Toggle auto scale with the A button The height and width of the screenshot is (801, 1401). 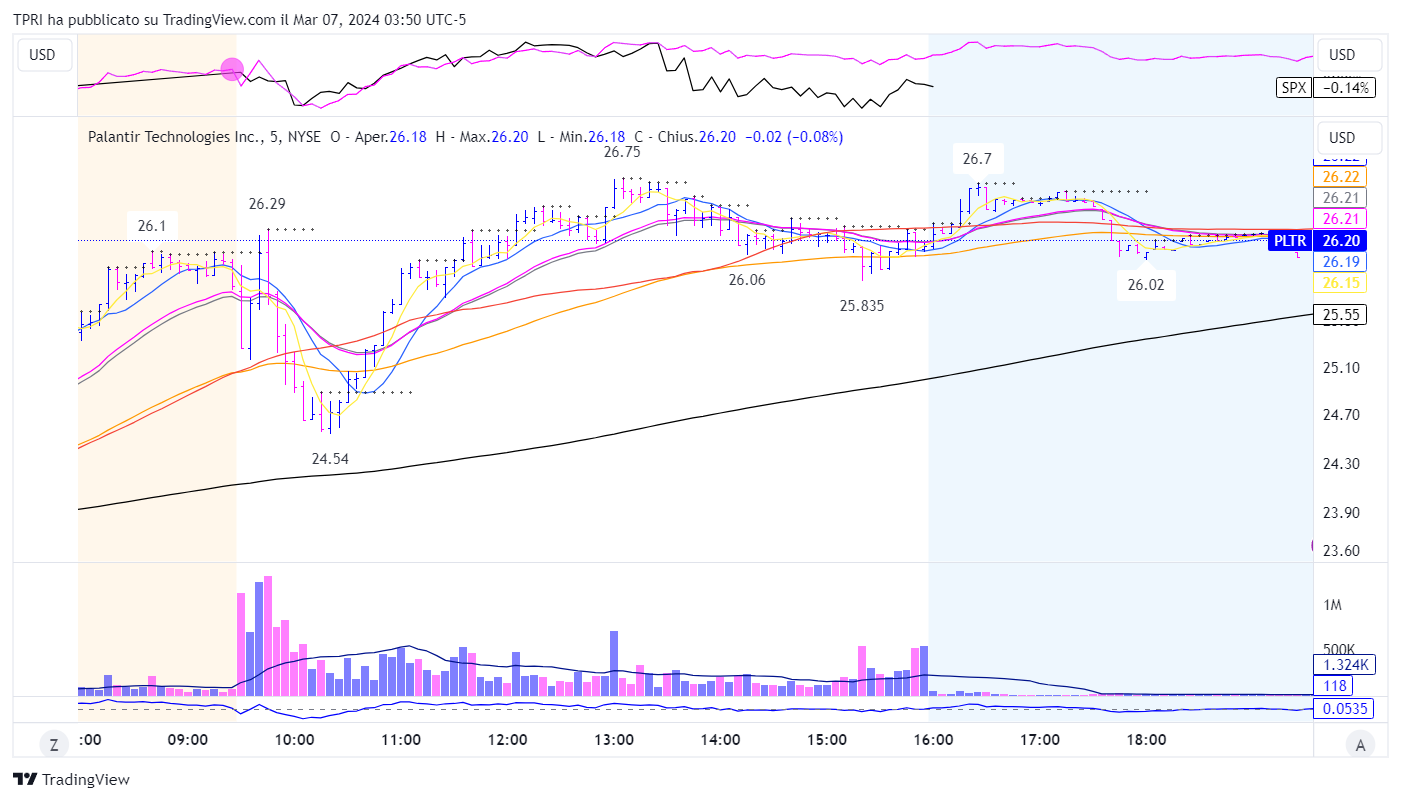(x=1359, y=743)
